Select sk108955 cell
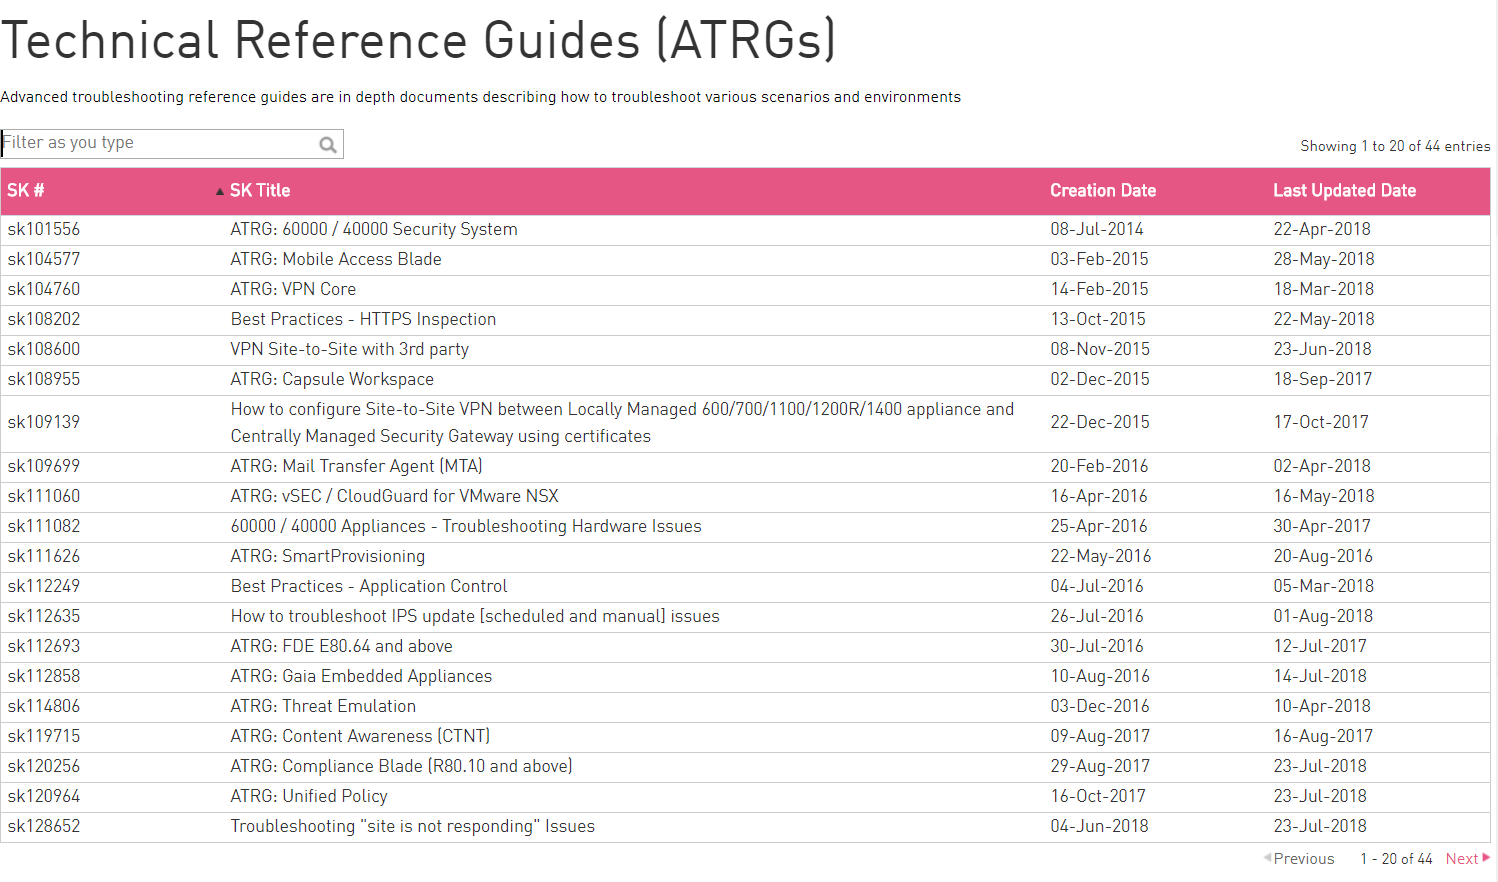This screenshot has height=882, width=1498. pyautogui.click(x=44, y=379)
